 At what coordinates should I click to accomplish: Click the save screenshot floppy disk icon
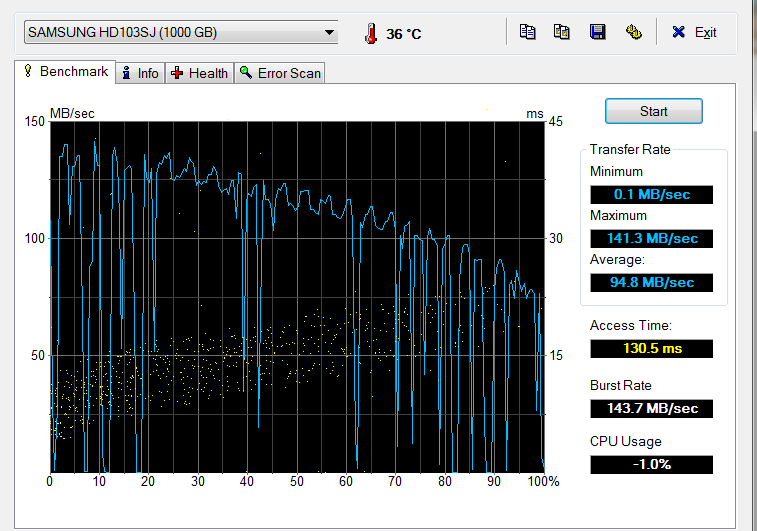pos(598,32)
